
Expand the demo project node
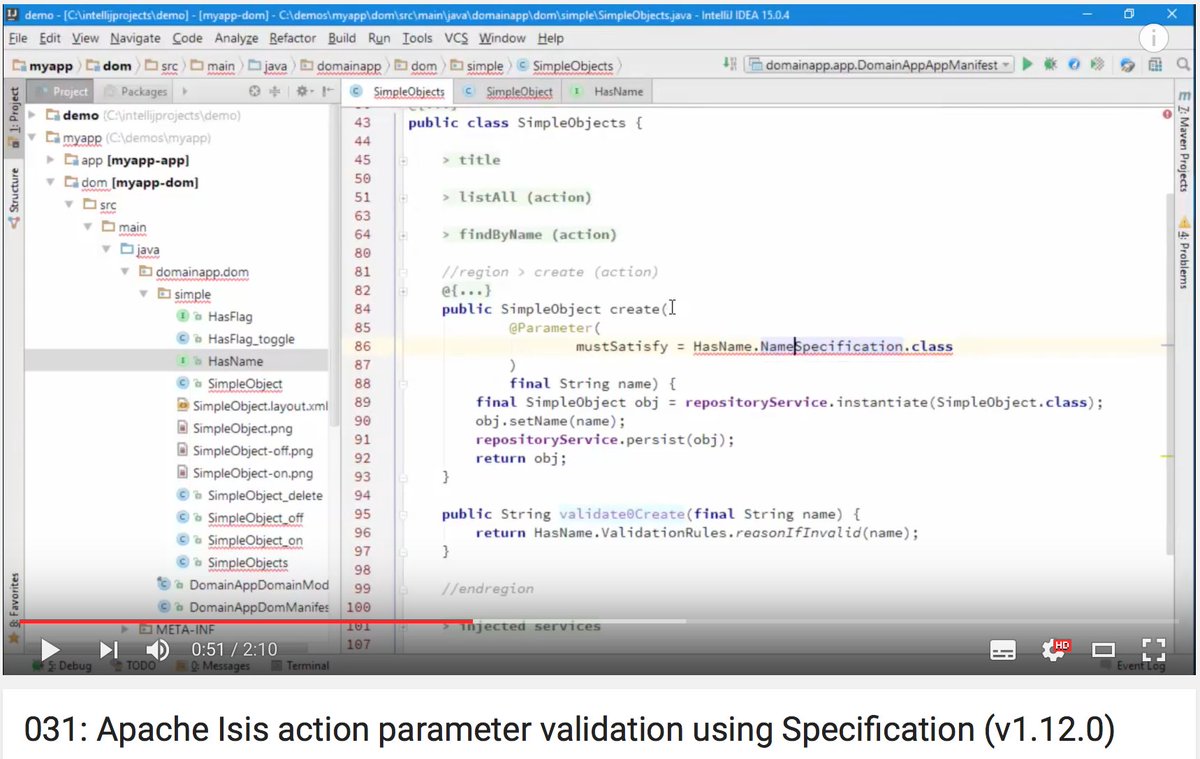point(33,115)
